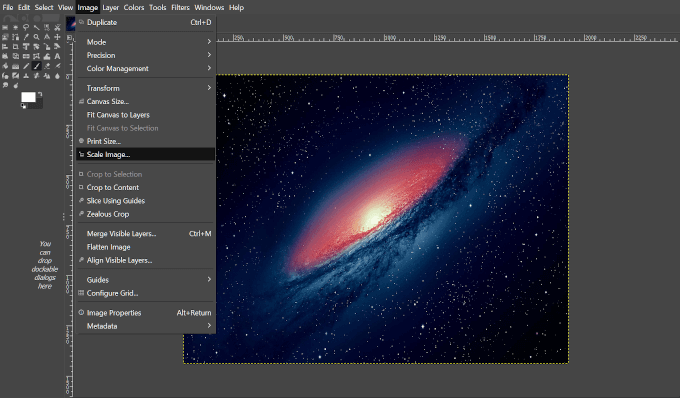
Task: Select the Scissors Select tool
Action: 57,27
